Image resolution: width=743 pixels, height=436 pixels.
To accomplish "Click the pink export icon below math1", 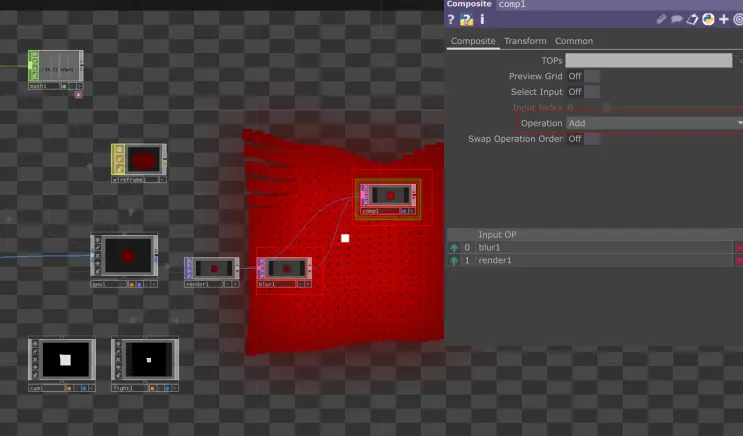I will [x=79, y=95].
